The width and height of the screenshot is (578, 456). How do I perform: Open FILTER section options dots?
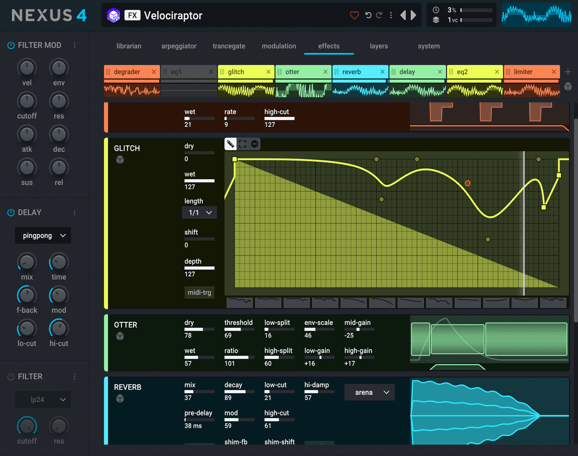[x=74, y=376]
